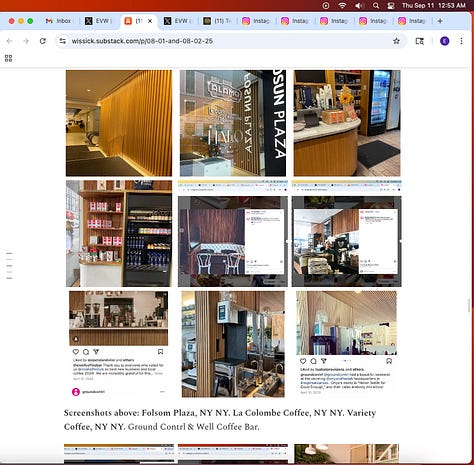The height and width of the screenshot is (465, 474).
Task: Click the pink groundcontrl profile avatar
Action: coord(76,392)
